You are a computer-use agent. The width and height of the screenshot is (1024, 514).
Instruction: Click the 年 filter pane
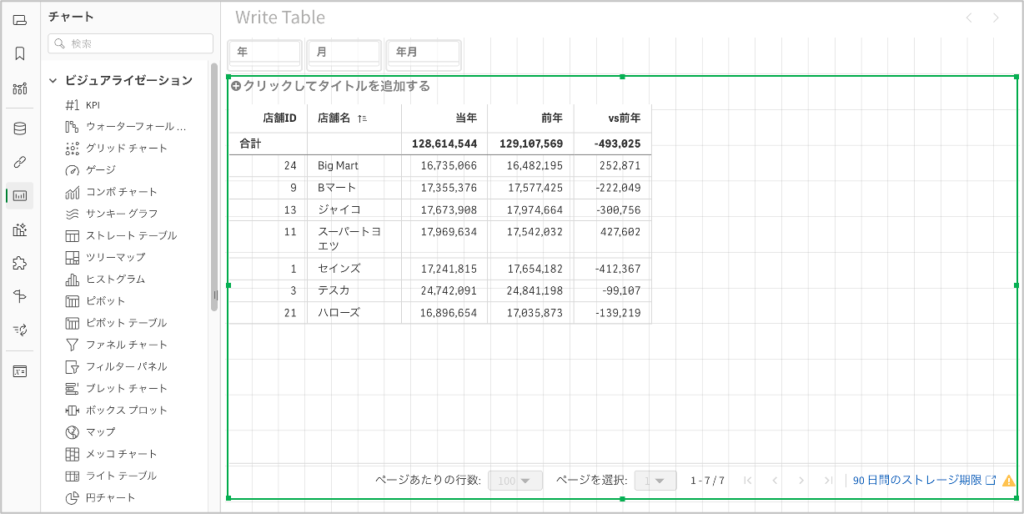pyautogui.click(x=265, y=52)
